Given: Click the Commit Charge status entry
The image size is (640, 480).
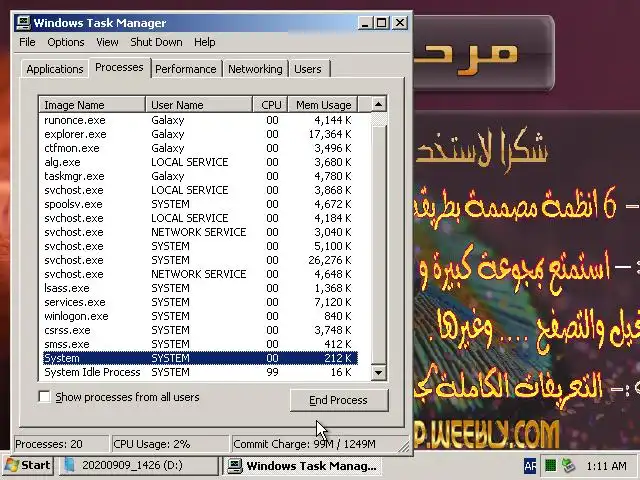Looking at the screenshot, I should [314, 444].
